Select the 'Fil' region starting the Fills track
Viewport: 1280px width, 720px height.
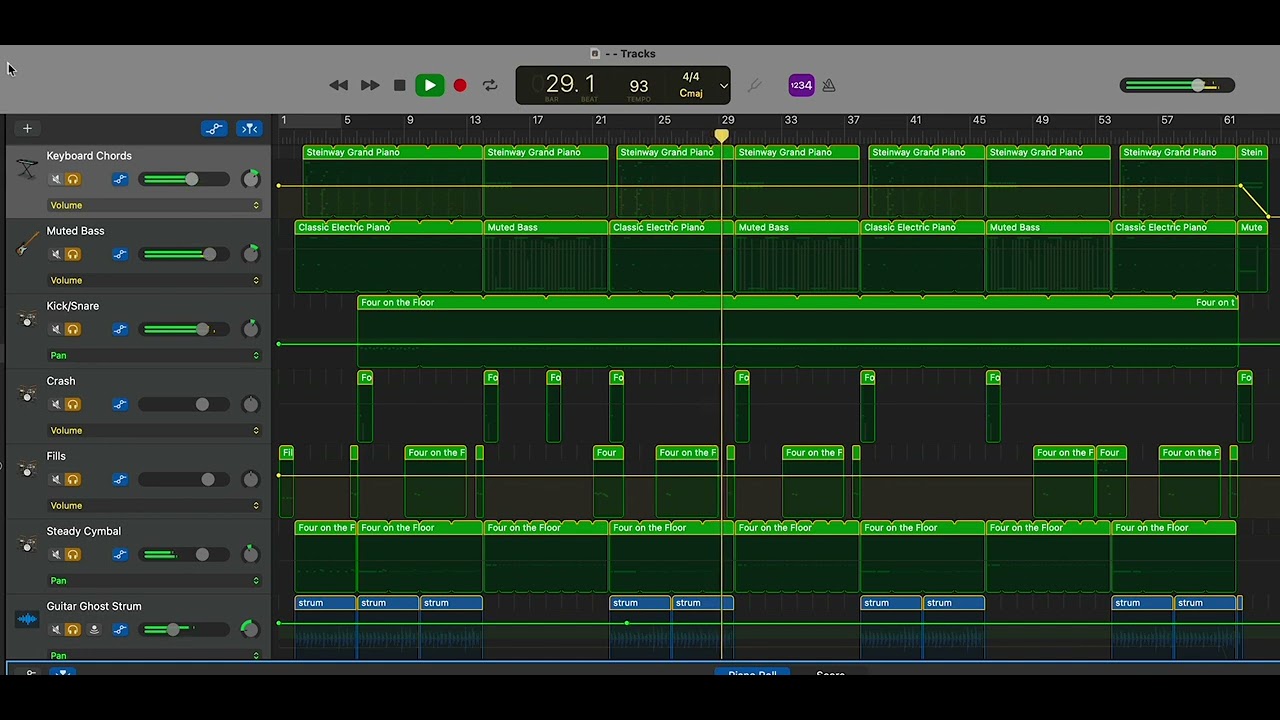tap(286, 481)
